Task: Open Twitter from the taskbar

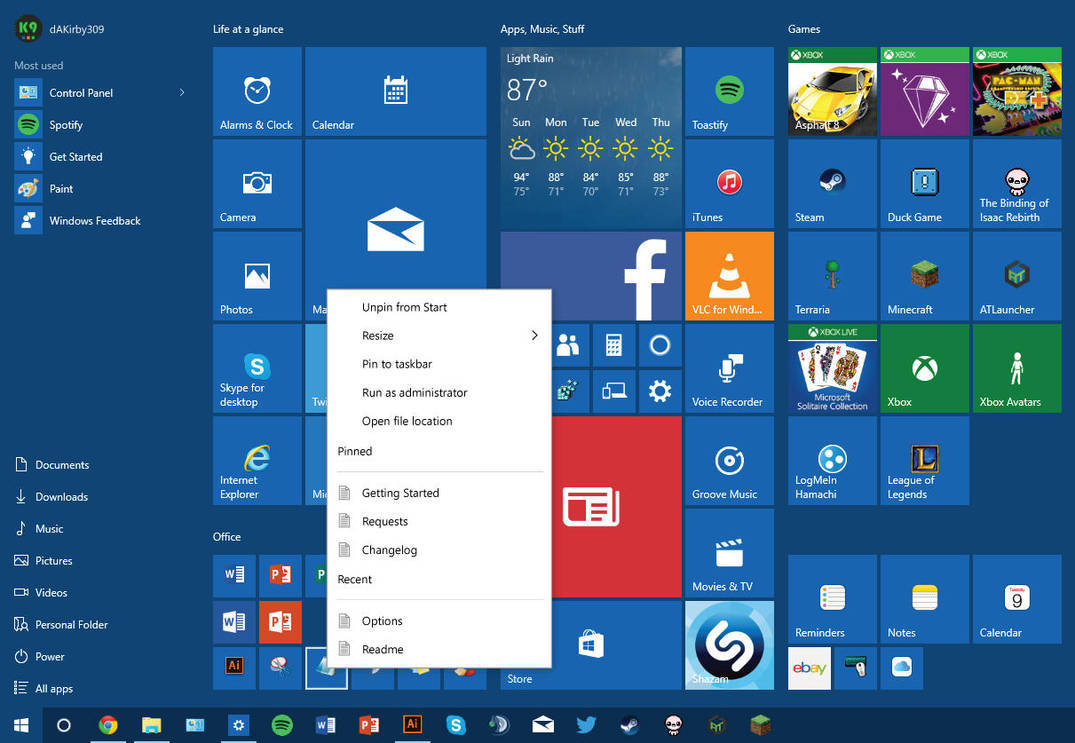Action: [x=586, y=725]
